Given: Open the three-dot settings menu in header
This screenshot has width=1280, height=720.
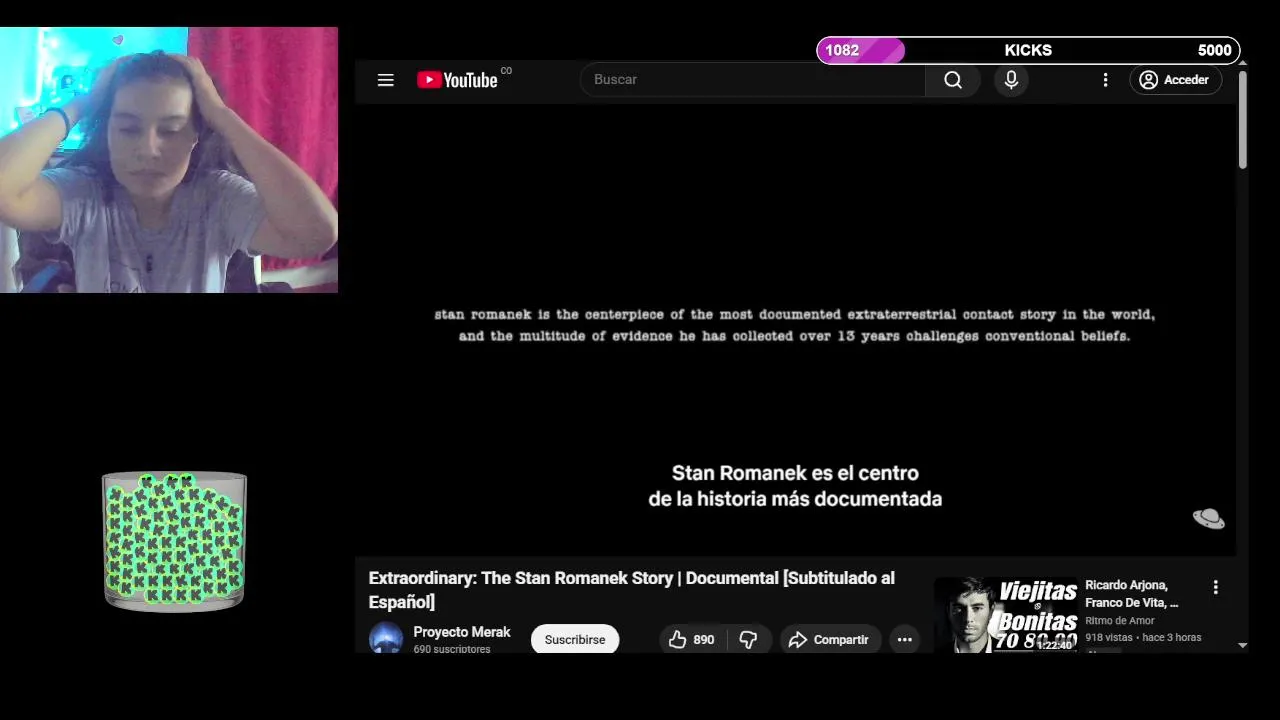Looking at the screenshot, I should coord(1105,80).
